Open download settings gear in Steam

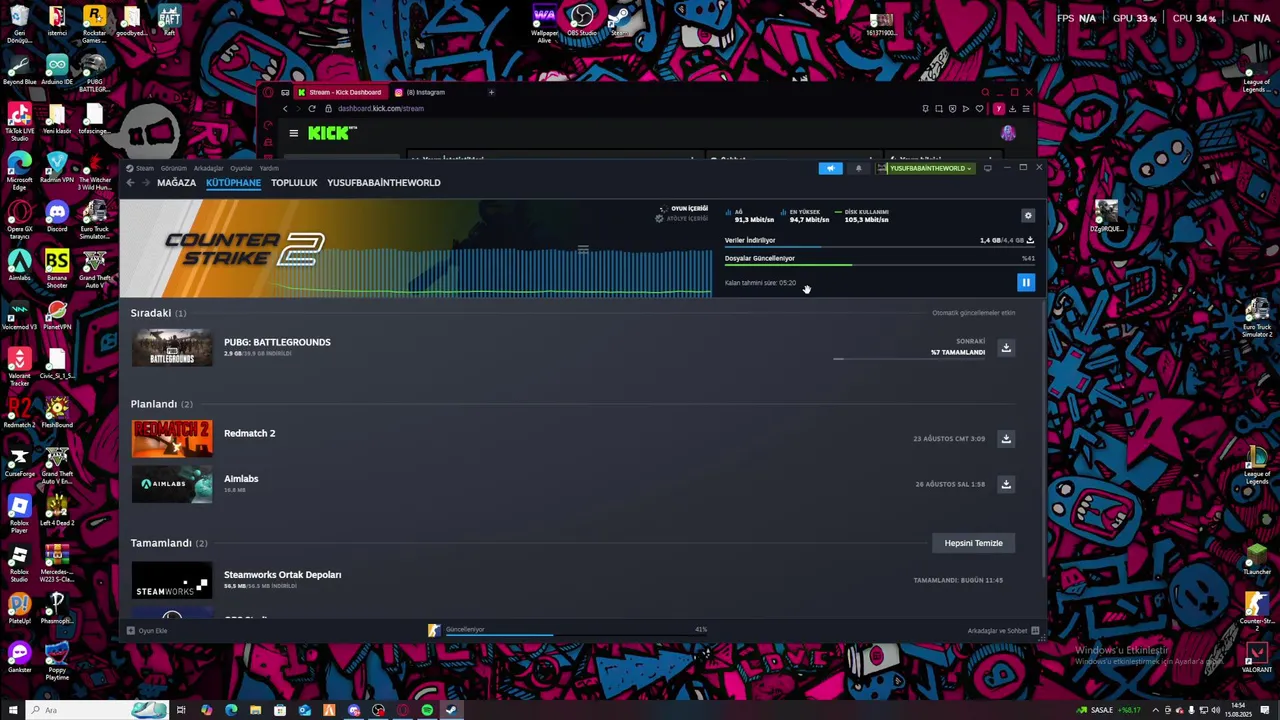1028,215
